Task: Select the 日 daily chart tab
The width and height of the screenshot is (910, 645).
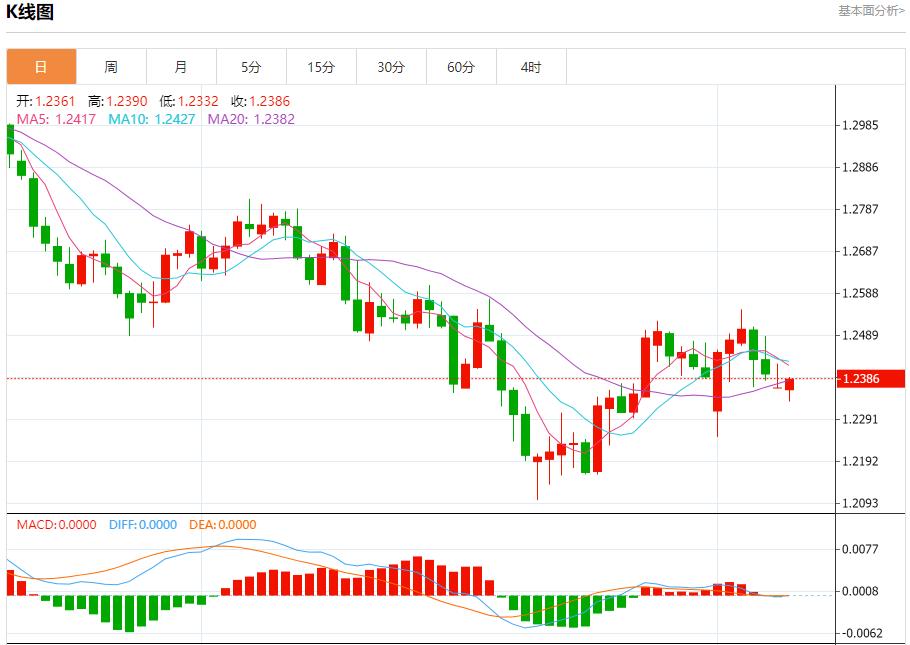Action: [41, 67]
